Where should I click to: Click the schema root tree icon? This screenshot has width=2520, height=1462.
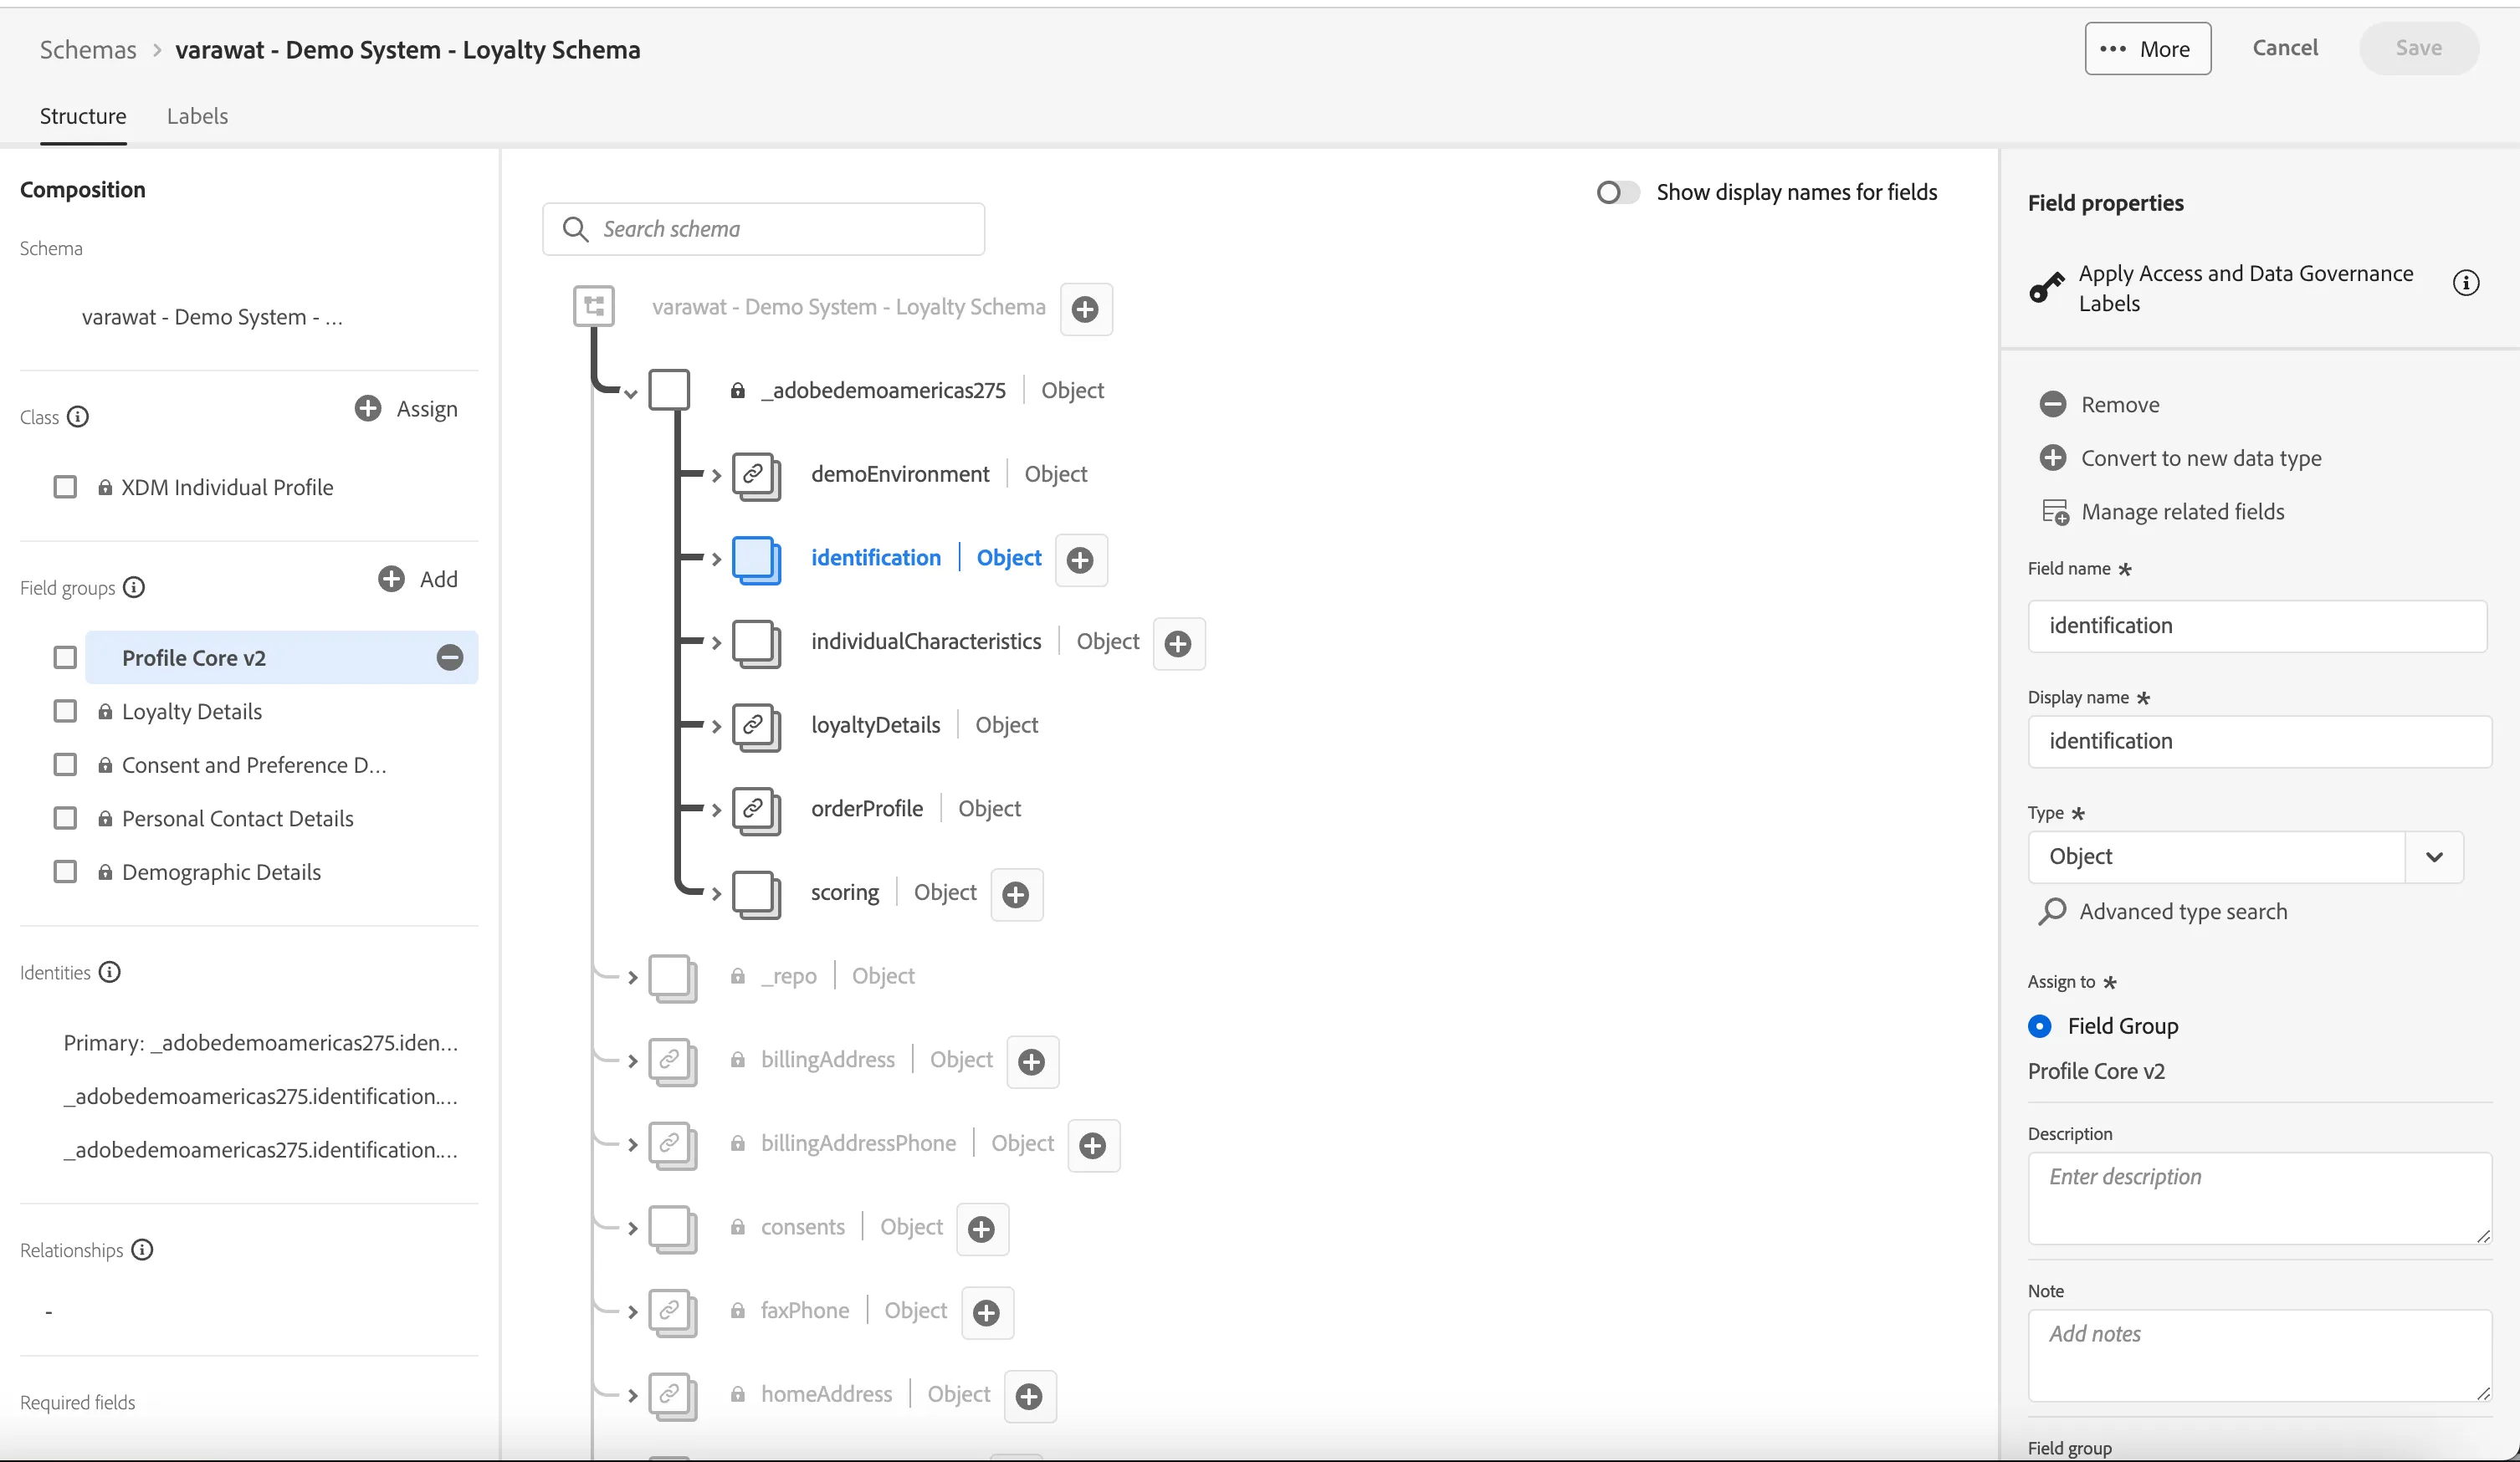point(594,306)
